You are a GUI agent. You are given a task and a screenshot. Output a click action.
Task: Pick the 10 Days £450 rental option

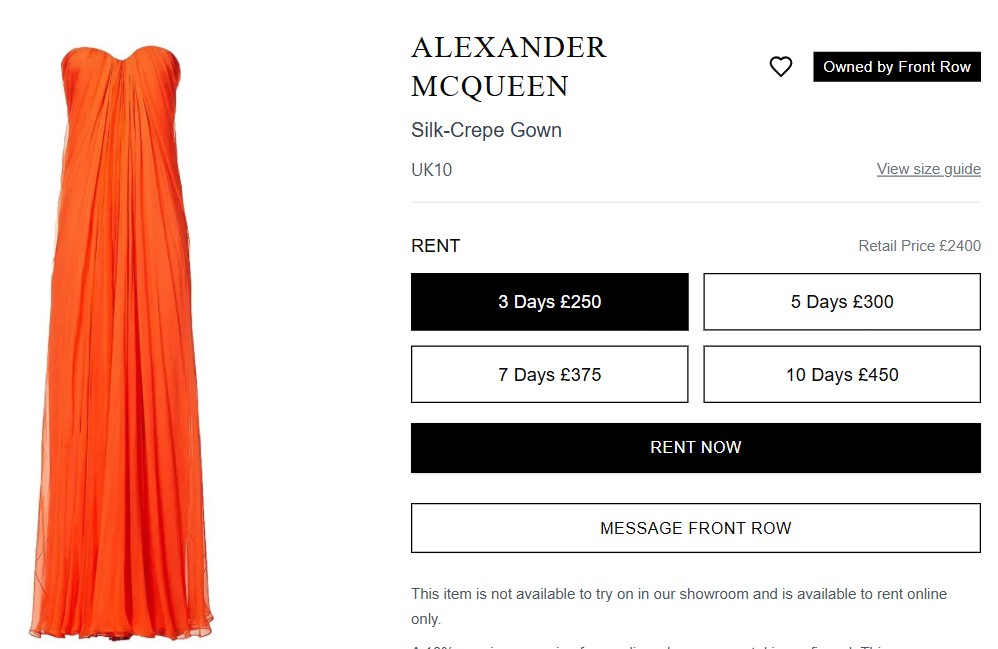(x=841, y=374)
